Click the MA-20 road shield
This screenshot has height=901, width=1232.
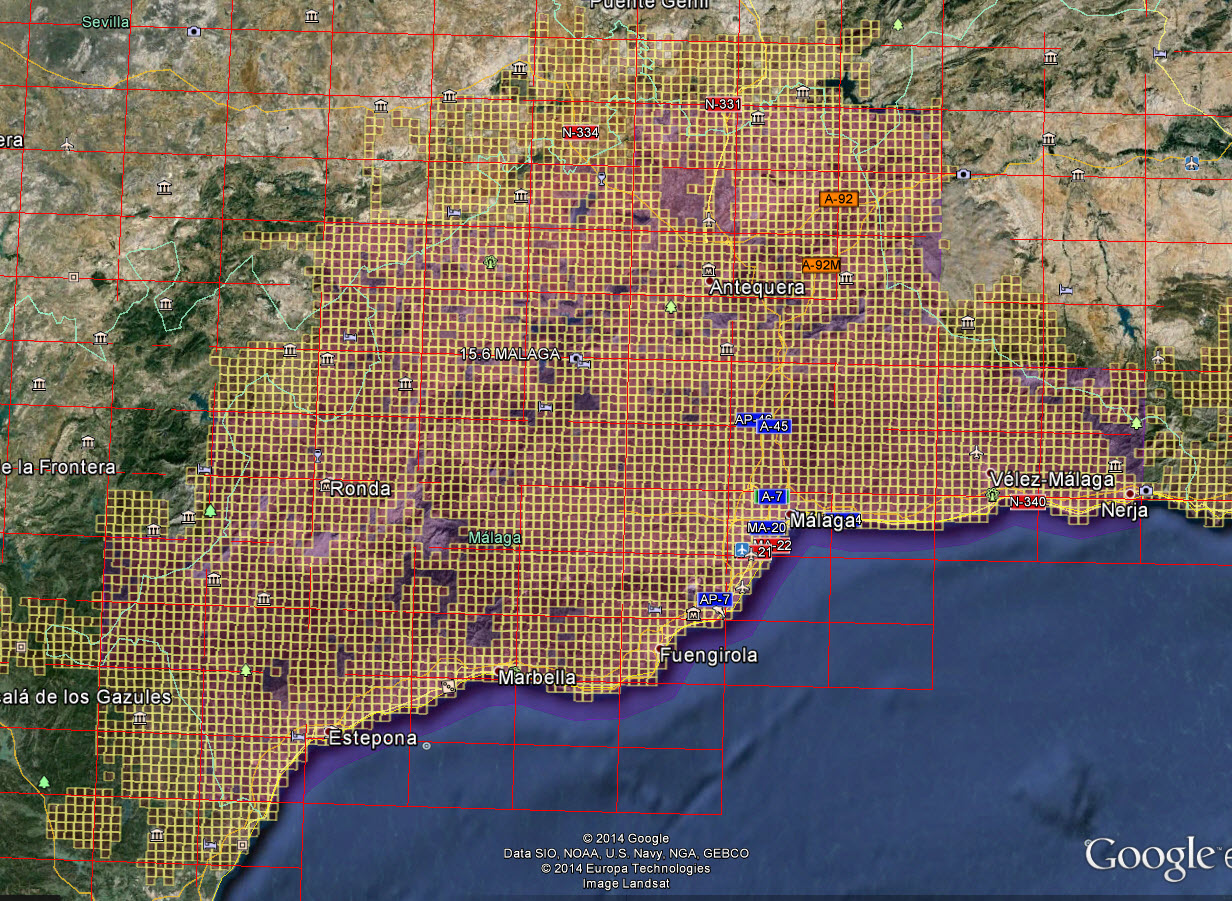tap(766, 527)
